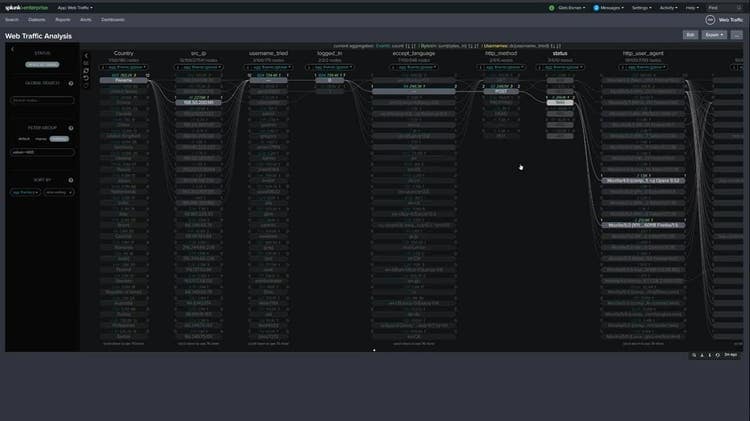Image resolution: width=750 pixels, height=421 pixels.
Task: Collapse the left sidebar with back arrow
Action: [x=13, y=48]
